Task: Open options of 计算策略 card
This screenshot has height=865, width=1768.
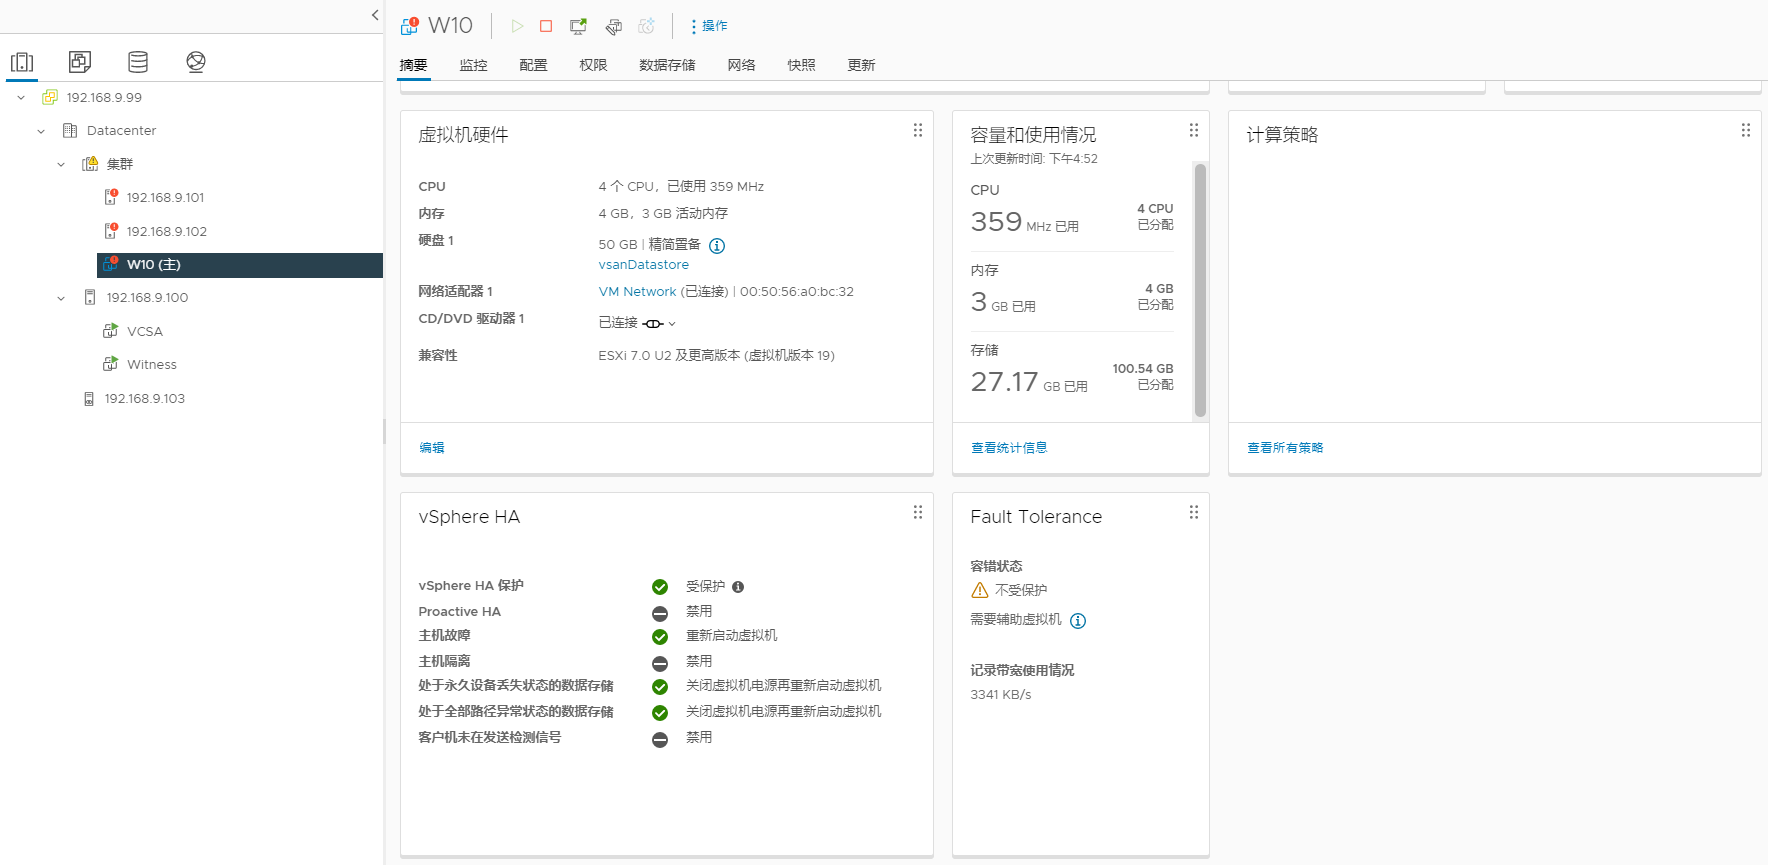Action: click(1746, 130)
